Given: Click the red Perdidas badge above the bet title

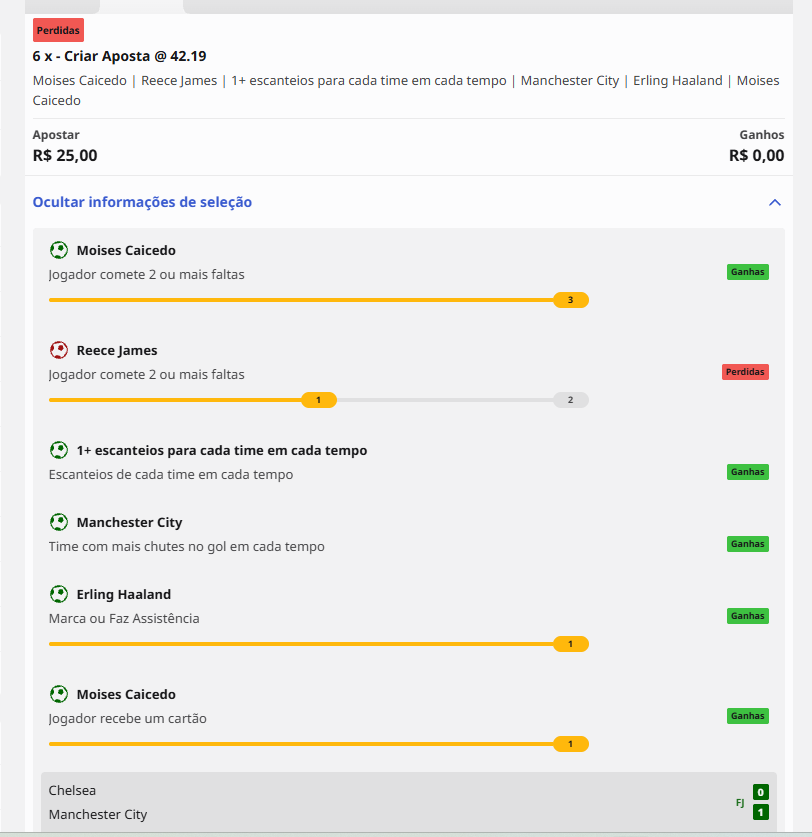Looking at the screenshot, I should pyautogui.click(x=58, y=30).
